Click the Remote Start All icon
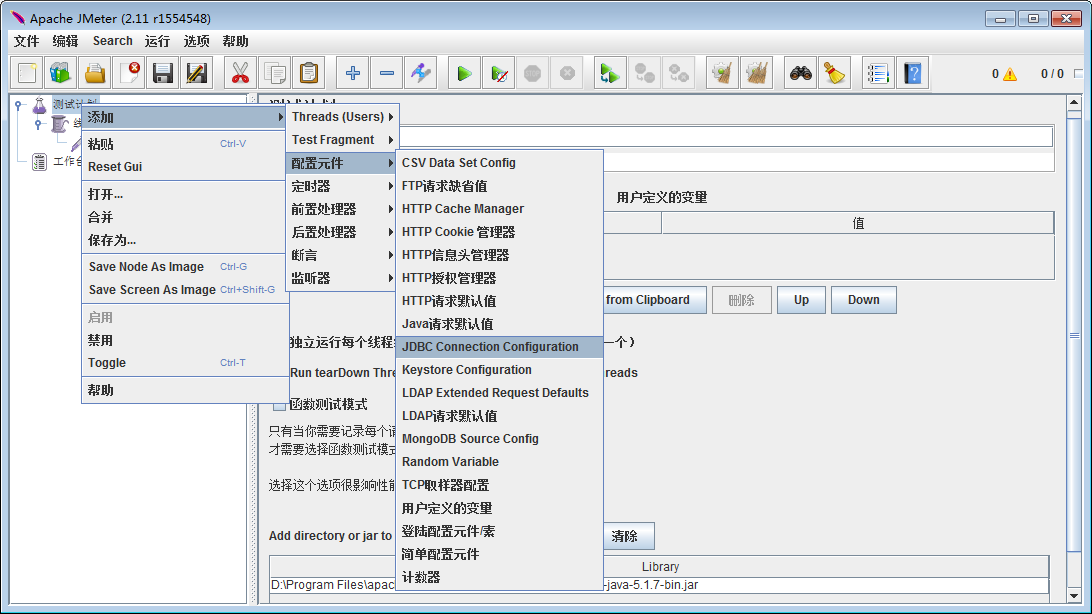The height and width of the screenshot is (614, 1092). tap(610, 73)
